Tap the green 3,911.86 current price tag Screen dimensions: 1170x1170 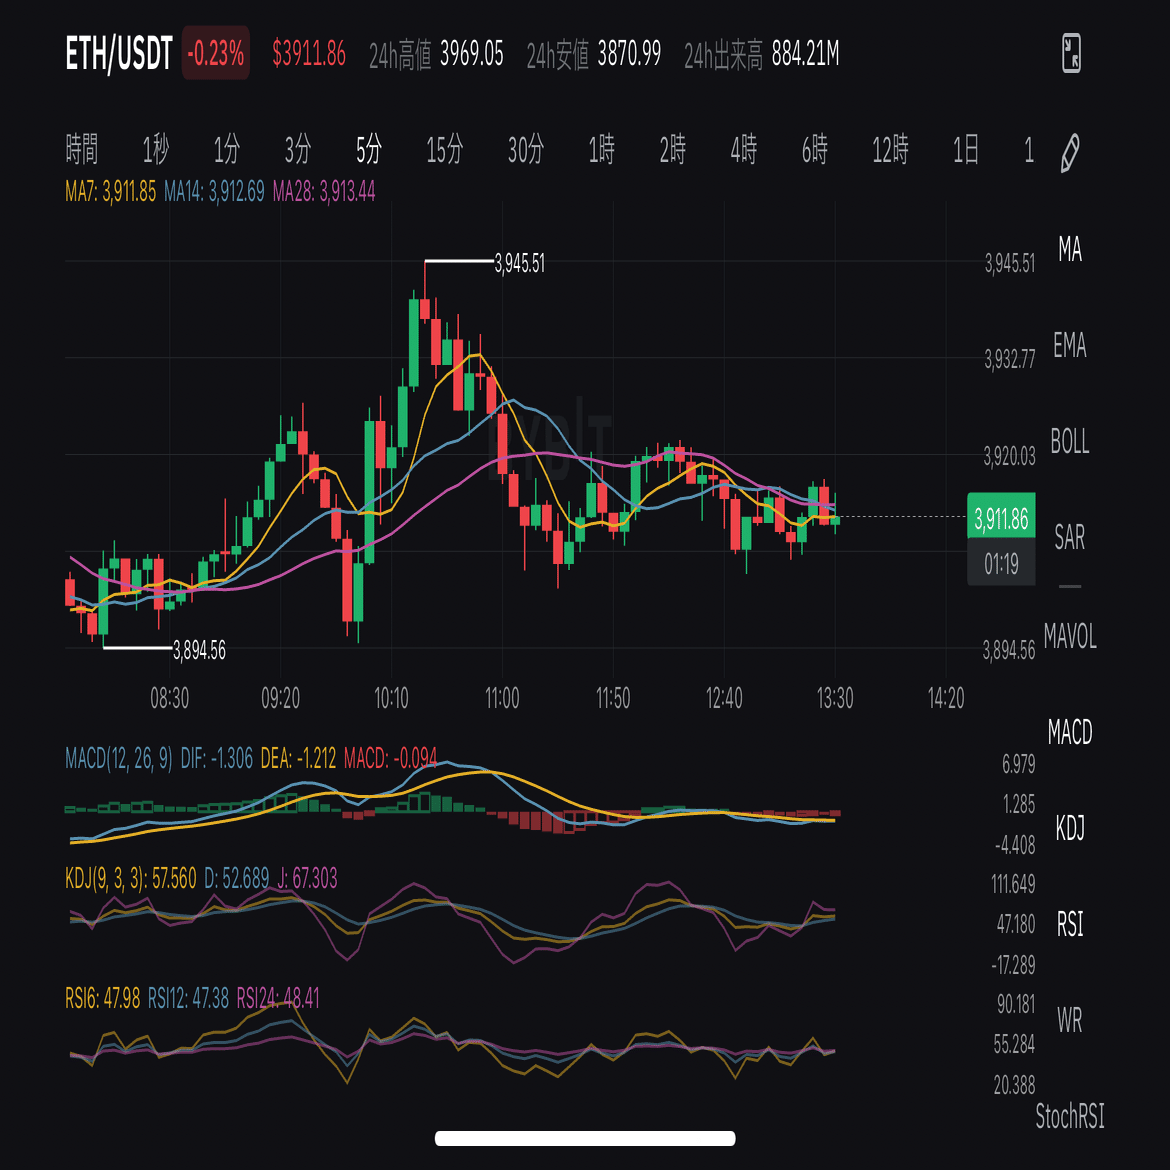pyautogui.click(x=1001, y=517)
